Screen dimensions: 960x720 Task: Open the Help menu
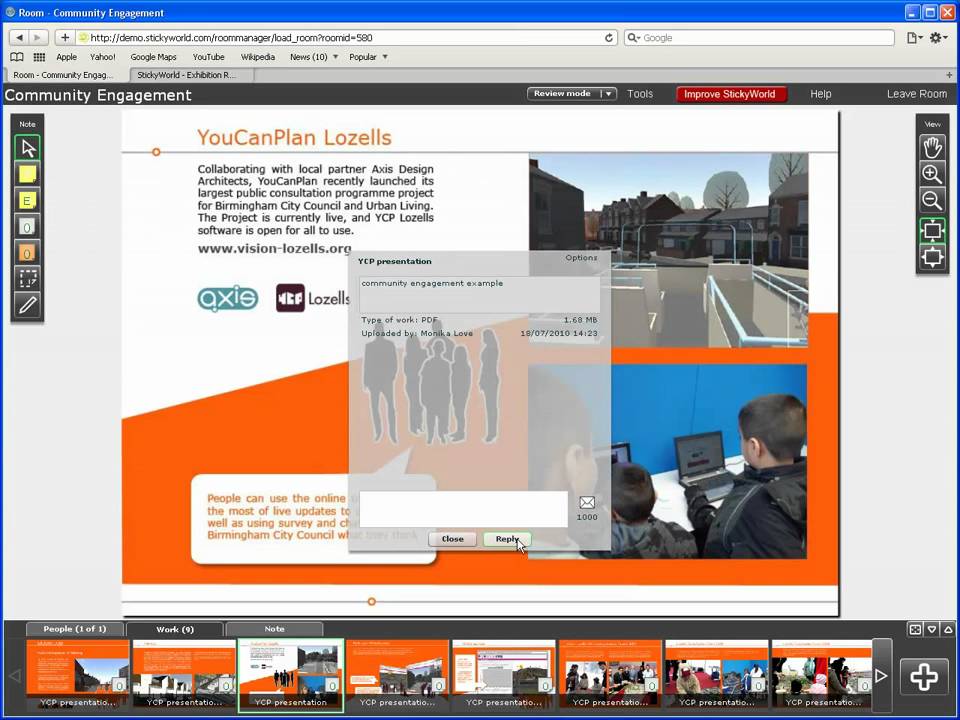pyautogui.click(x=820, y=94)
